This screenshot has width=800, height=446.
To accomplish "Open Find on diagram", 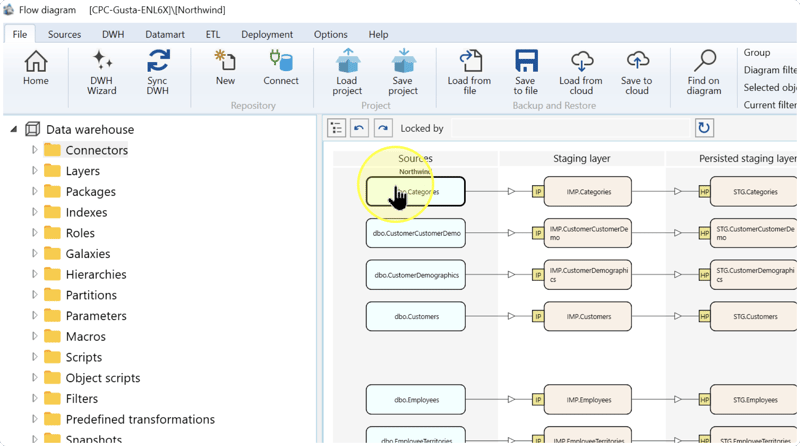I will pos(704,72).
